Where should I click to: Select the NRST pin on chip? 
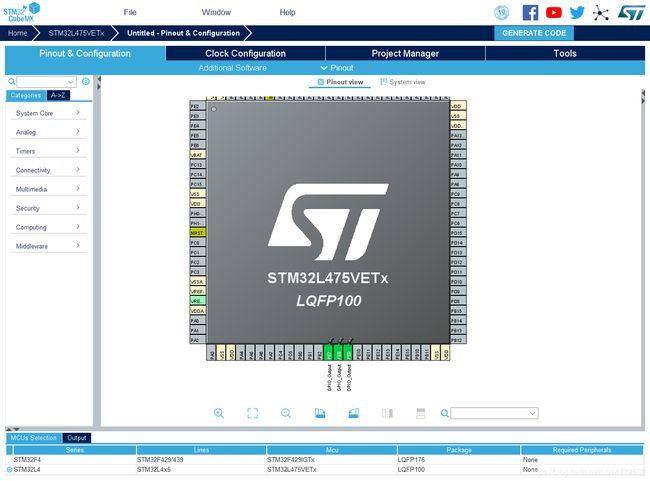click(x=197, y=233)
